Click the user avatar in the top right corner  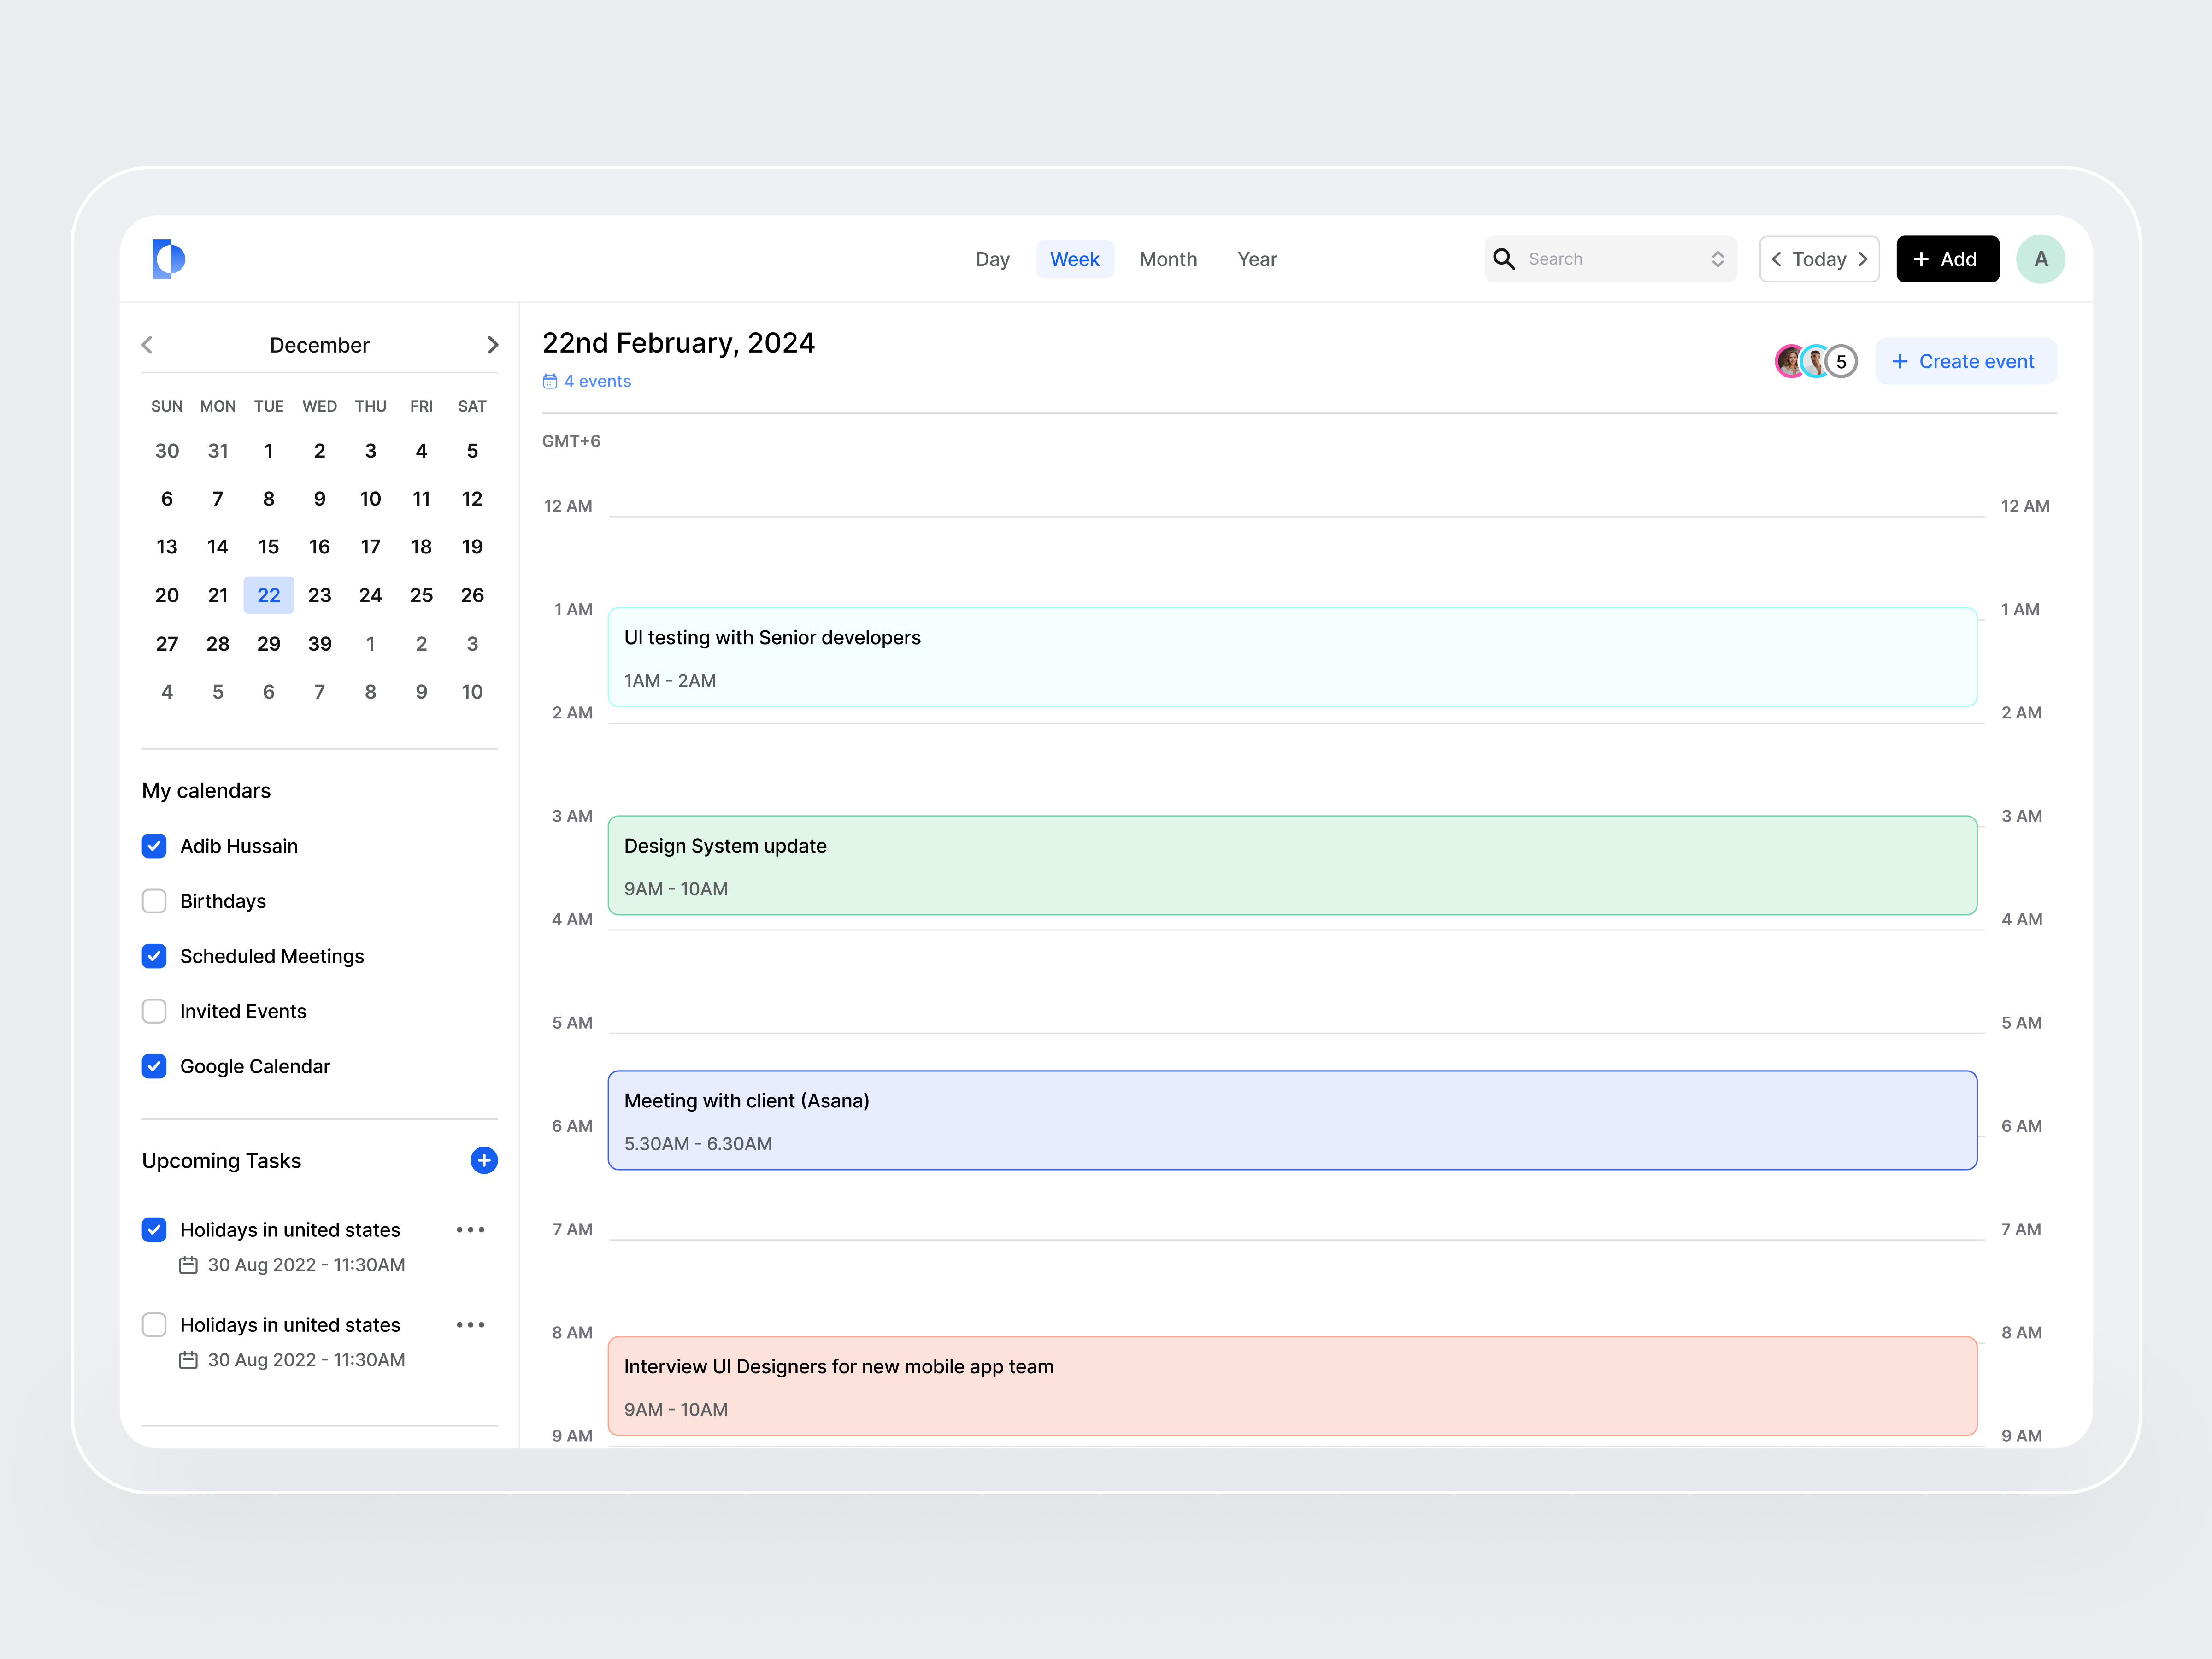point(2040,258)
